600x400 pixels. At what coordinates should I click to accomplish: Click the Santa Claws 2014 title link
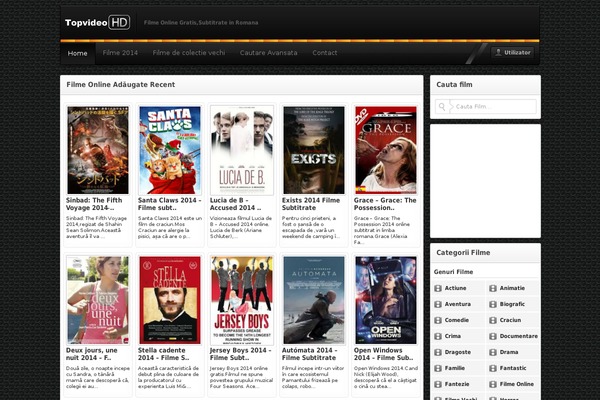point(170,204)
